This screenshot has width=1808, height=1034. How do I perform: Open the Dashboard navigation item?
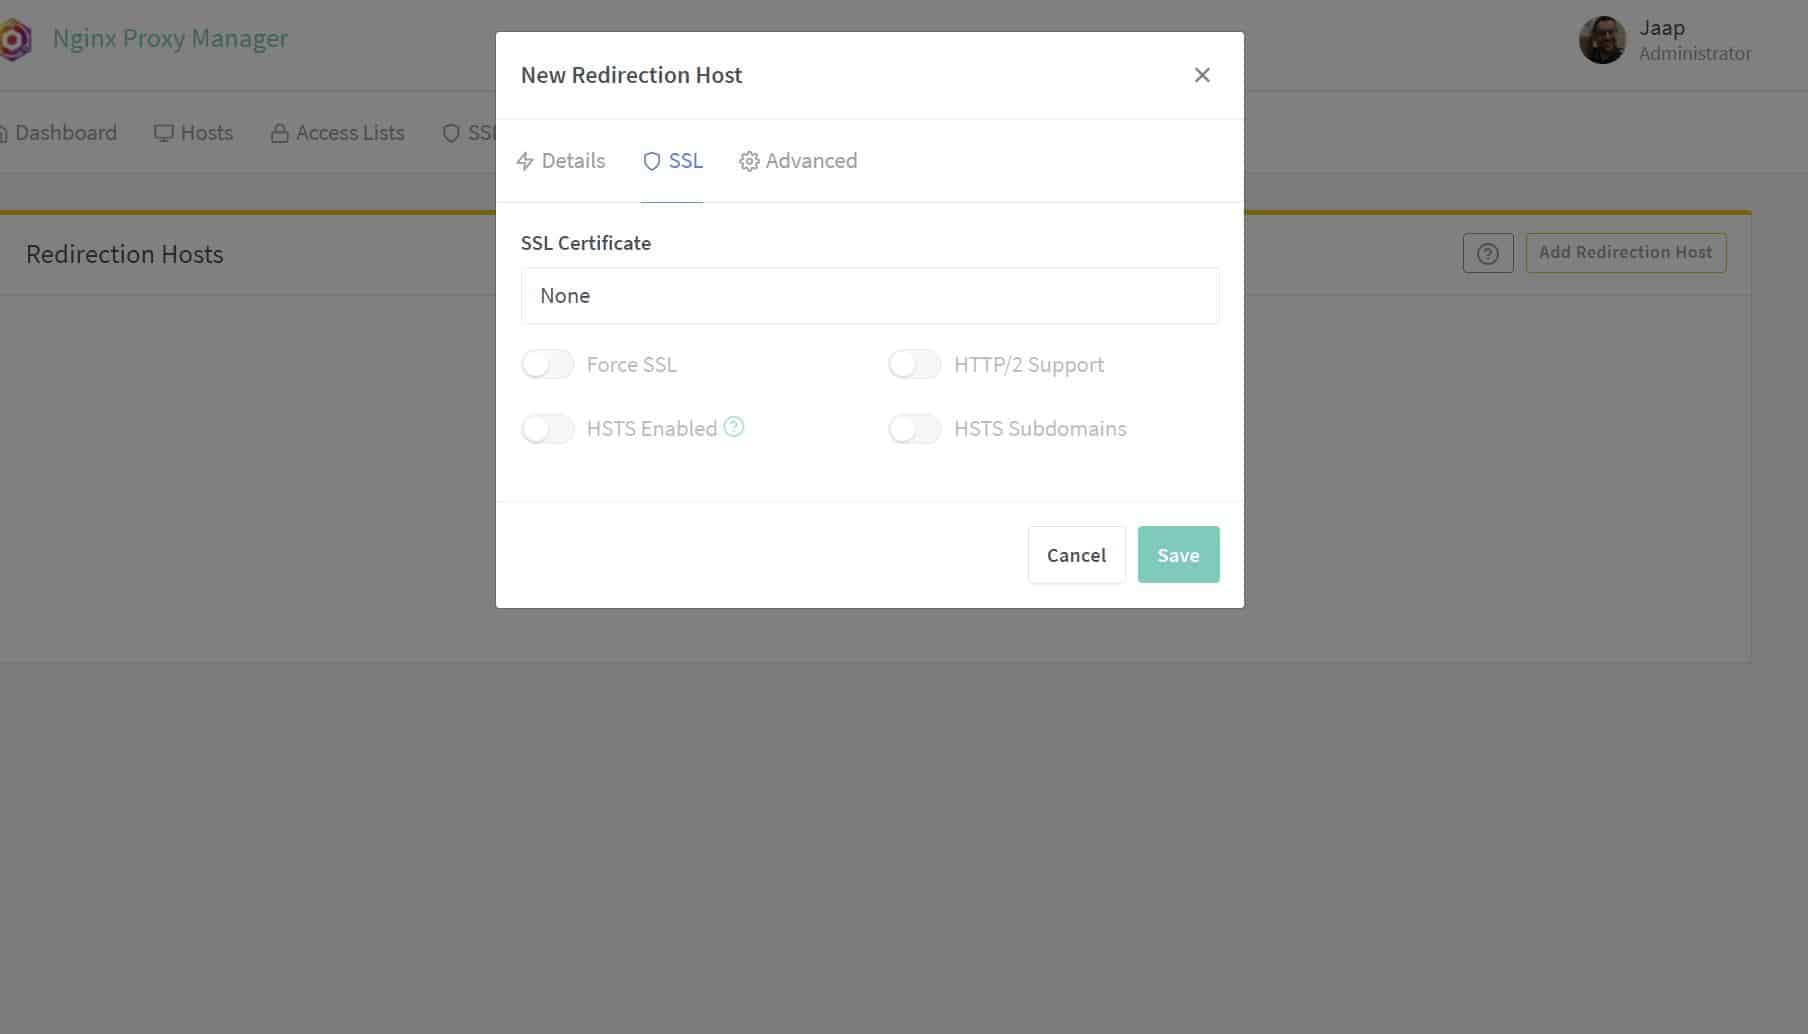pyautogui.click(x=65, y=133)
